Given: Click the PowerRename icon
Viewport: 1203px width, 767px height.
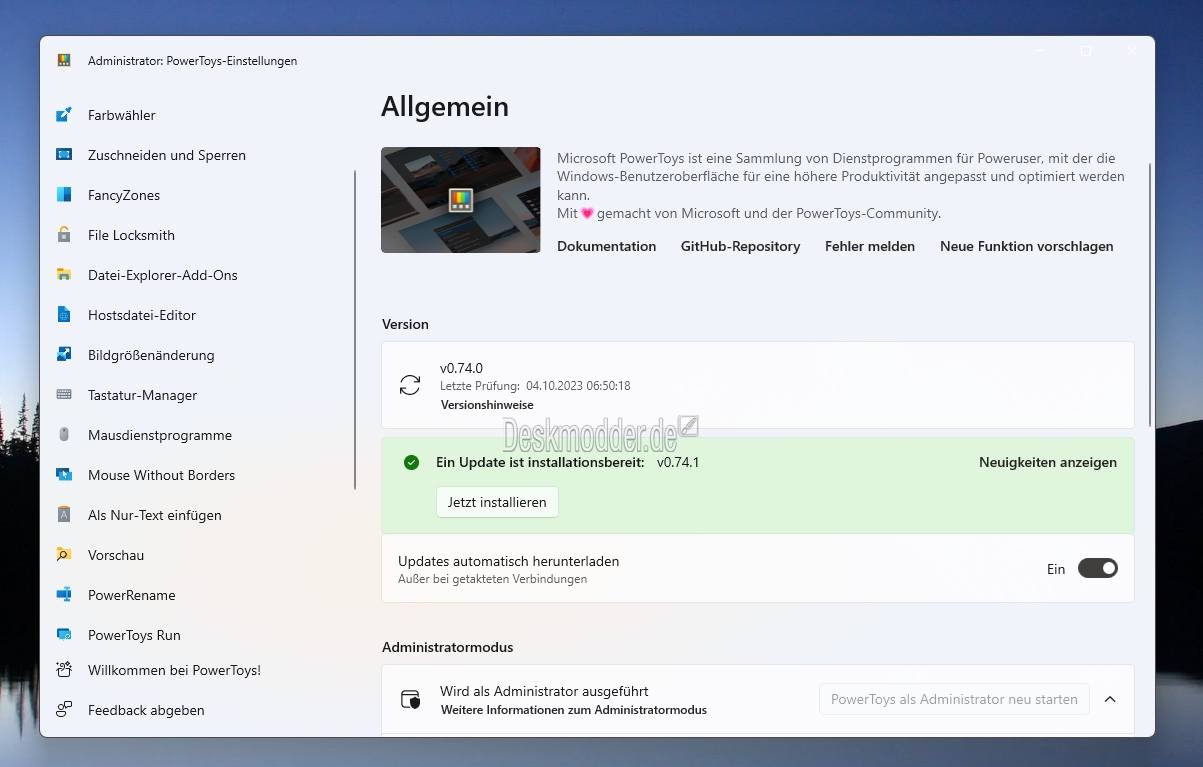Looking at the screenshot, I should coord(64,595).
